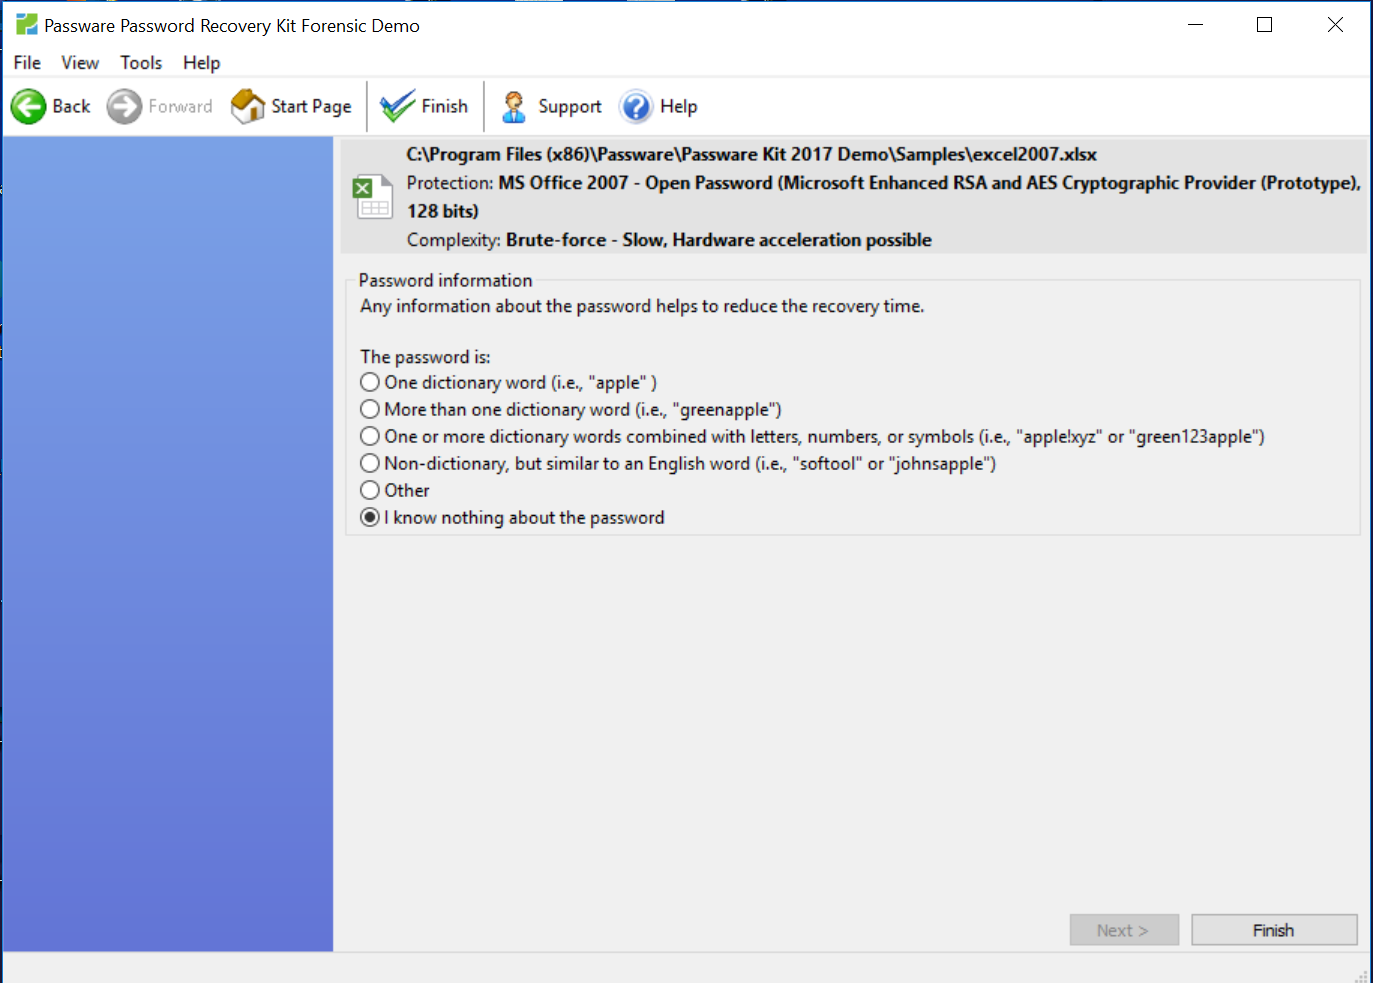The height and width of the screenshot is (983, 1373).
Task: Click the file path text showing excel2007.xlsx
Action: click(x=751, y=154)
